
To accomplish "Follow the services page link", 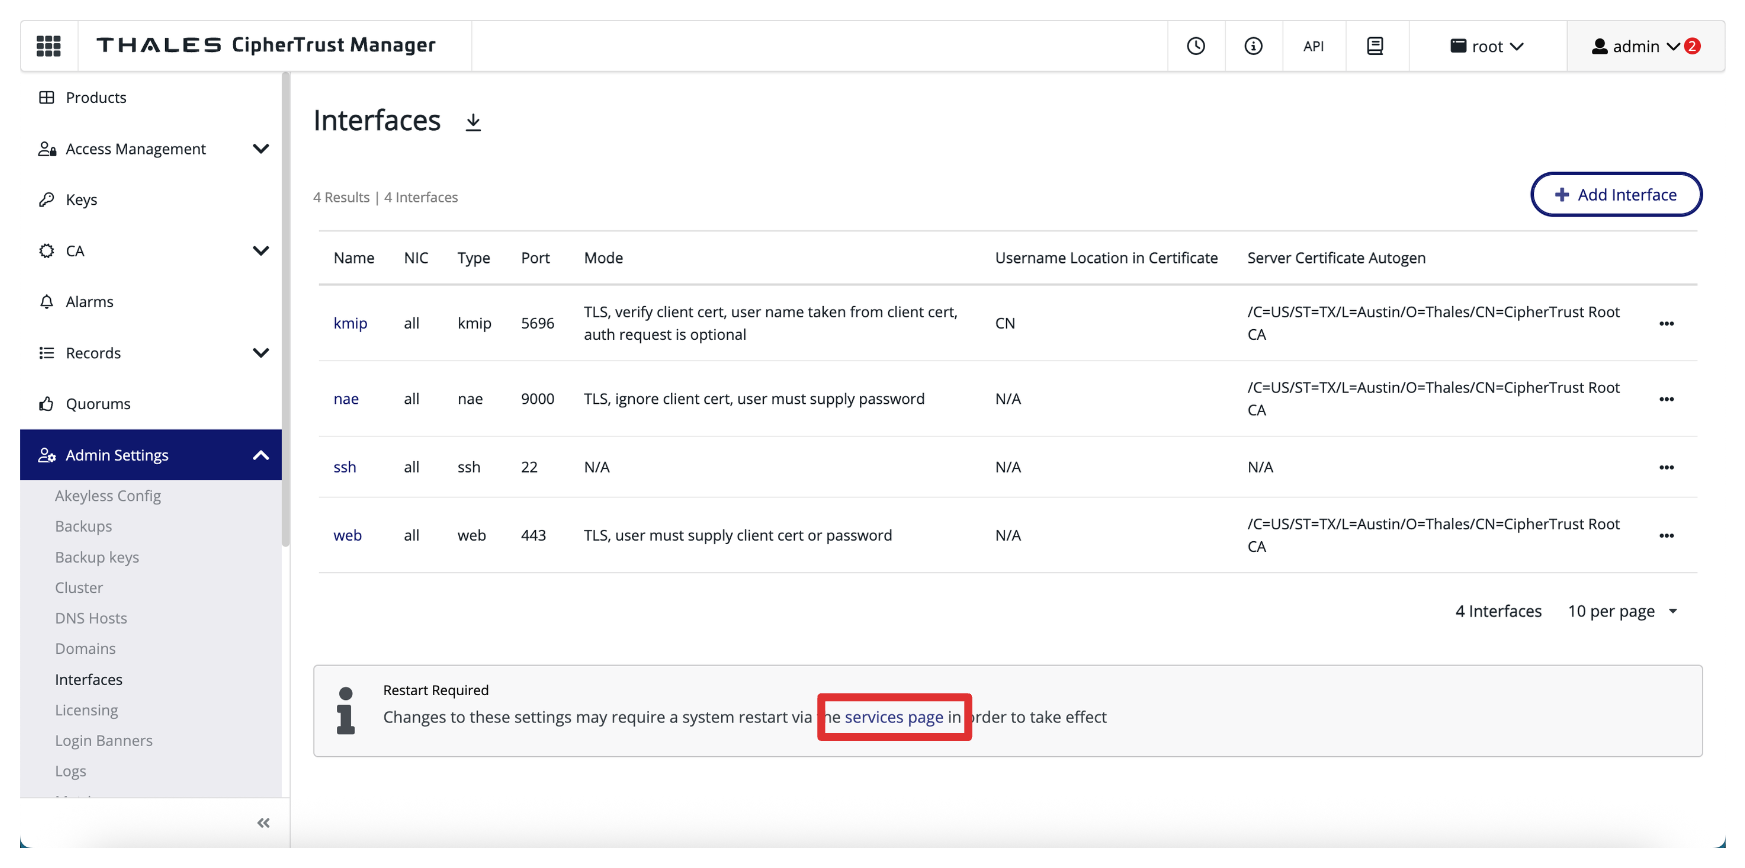I will click(893, 718).
